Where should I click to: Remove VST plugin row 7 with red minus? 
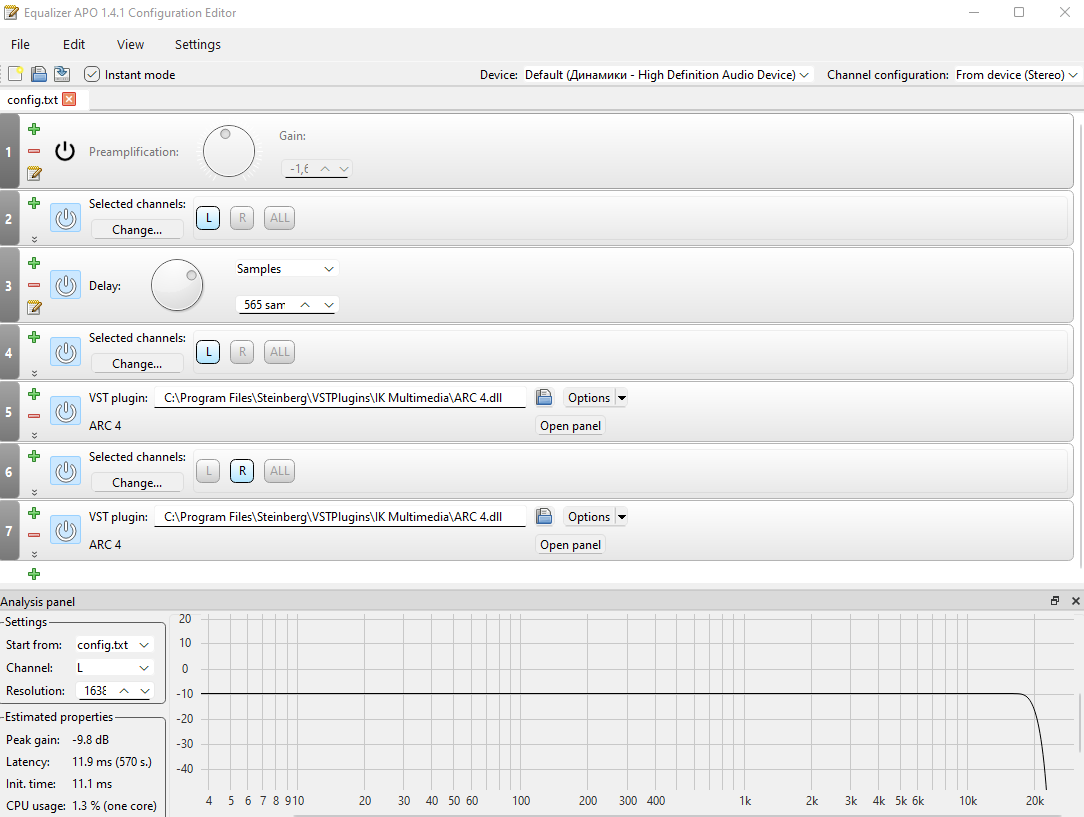coord(34,535)
